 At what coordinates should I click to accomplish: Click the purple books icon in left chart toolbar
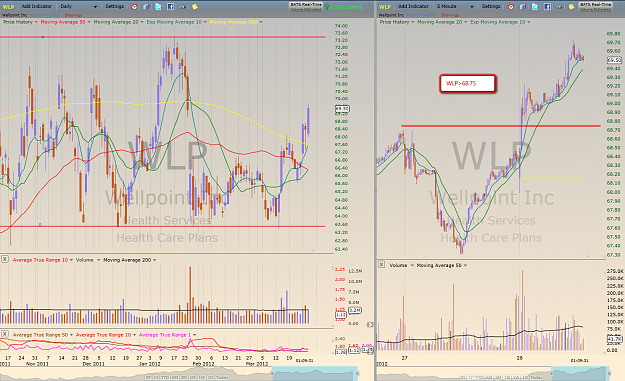point(146,6)
